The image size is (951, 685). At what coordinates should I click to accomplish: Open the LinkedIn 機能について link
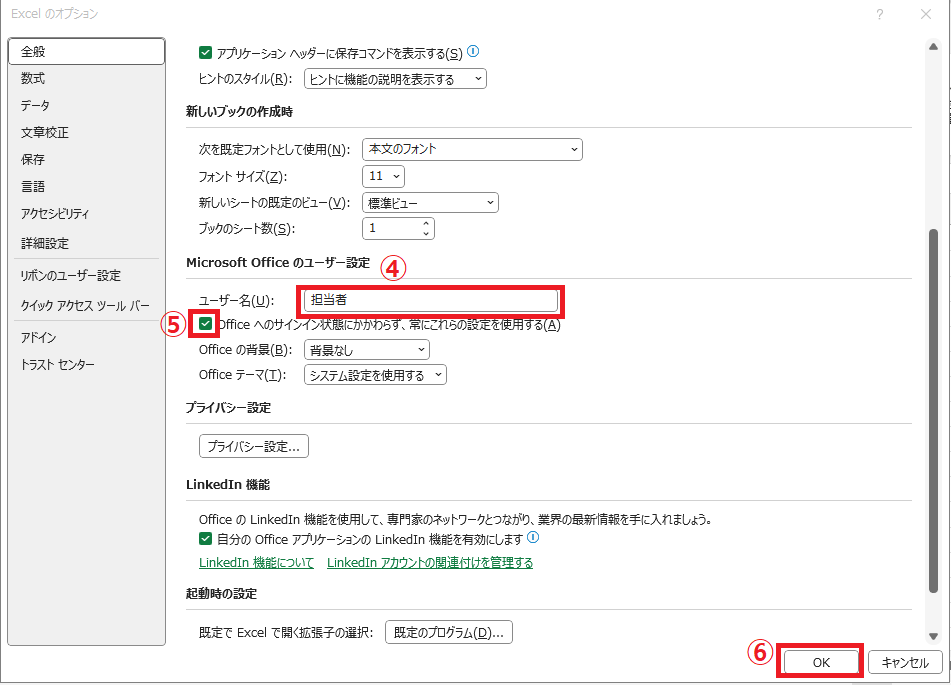point(257,562)
